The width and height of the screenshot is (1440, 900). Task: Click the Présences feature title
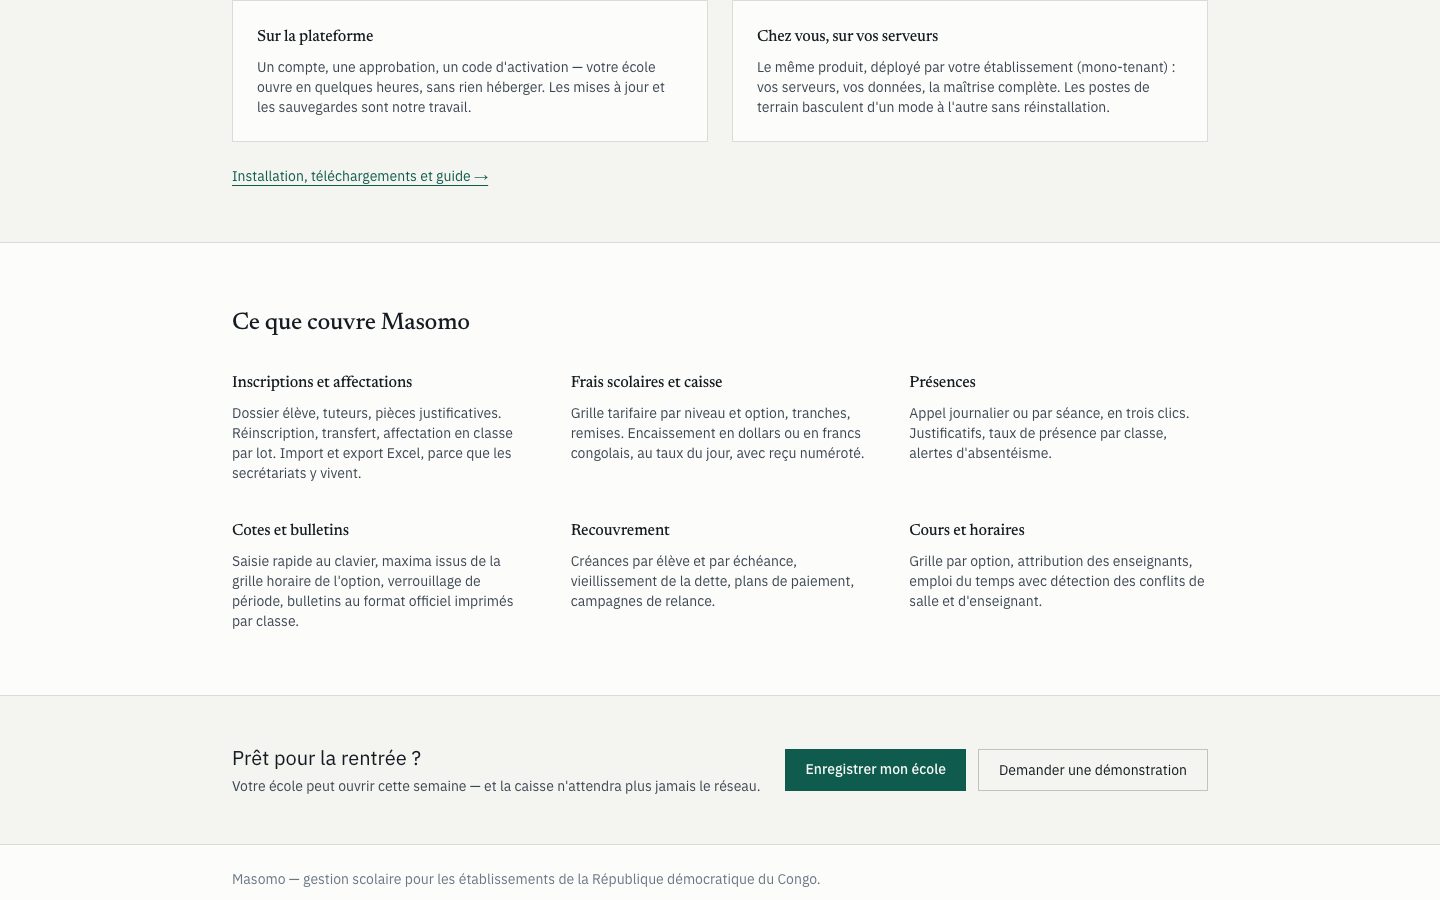pyautogui.click(x=942, y=382)
